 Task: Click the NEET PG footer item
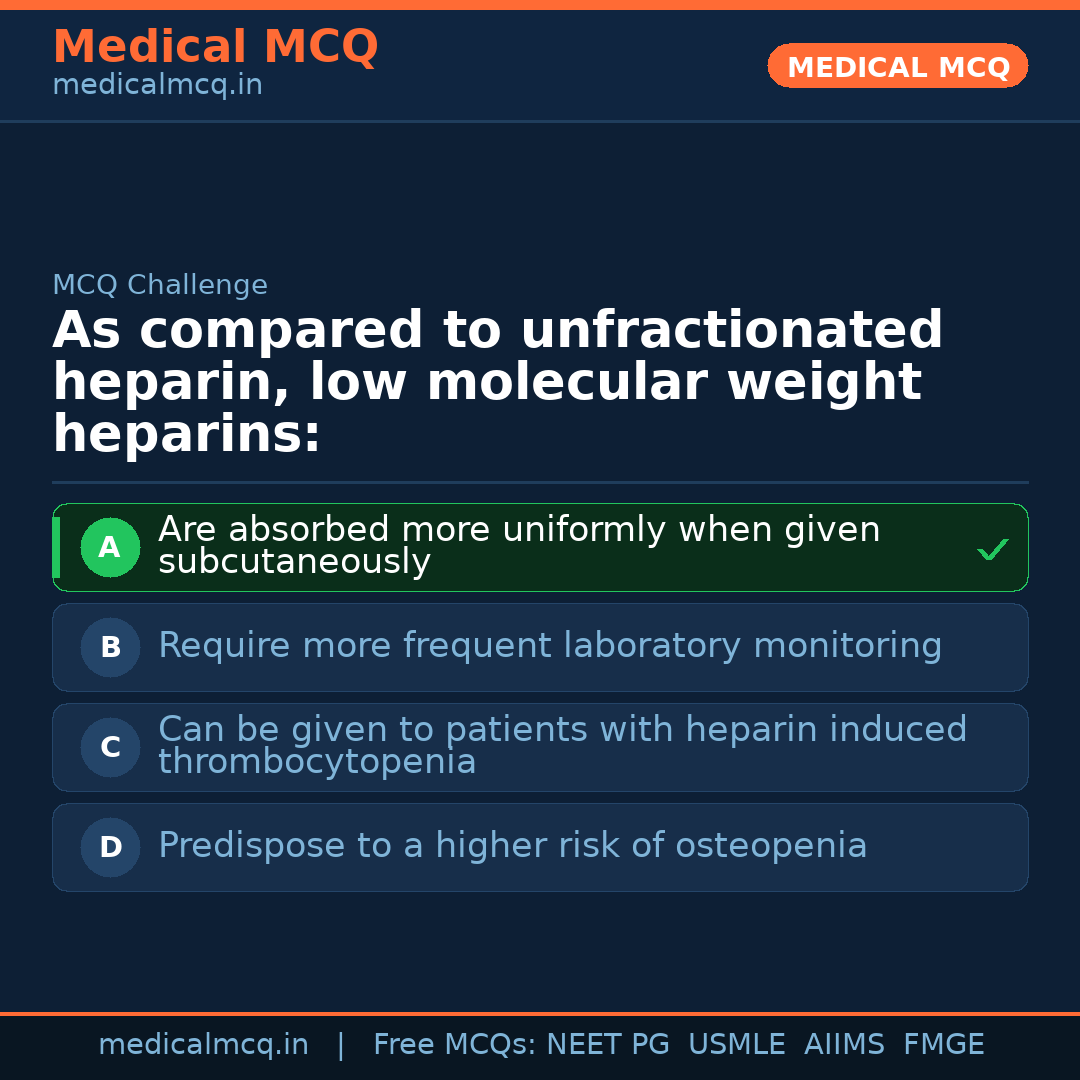[x=608, y=1045]
